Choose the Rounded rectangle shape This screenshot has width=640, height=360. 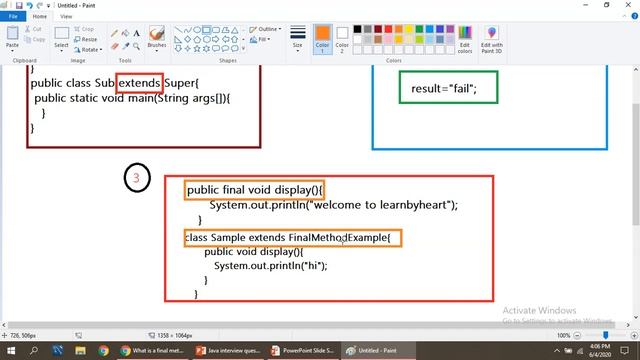click(x=216, y=30)
